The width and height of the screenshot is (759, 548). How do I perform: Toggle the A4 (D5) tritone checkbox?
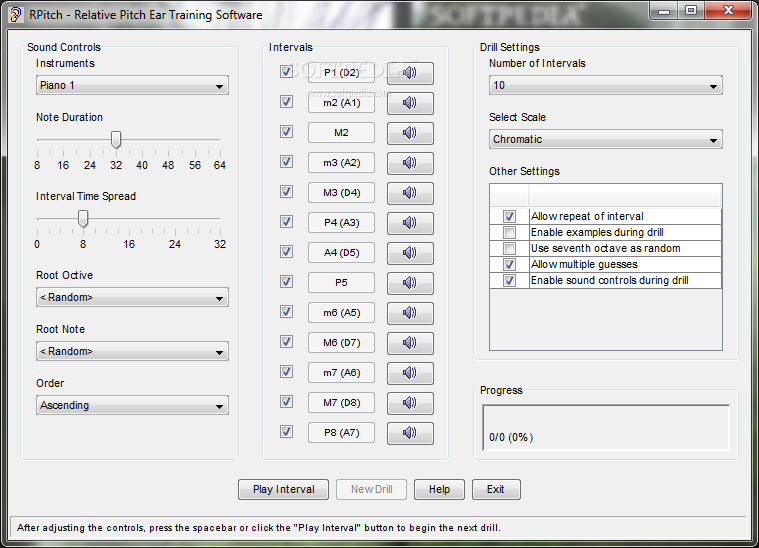(x=287, y=252)
